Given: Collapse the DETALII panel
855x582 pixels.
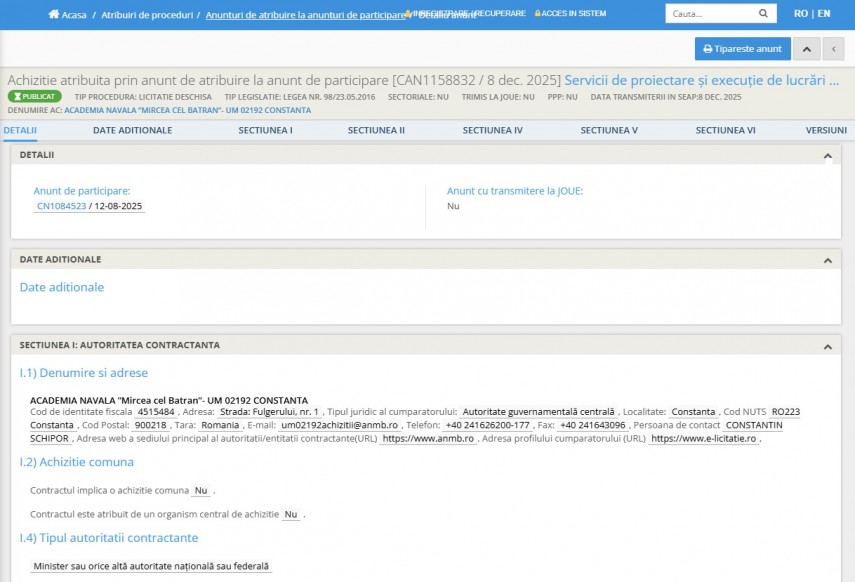Looking at the screenshot, I should pyautogui.click(x=827, y=156).
